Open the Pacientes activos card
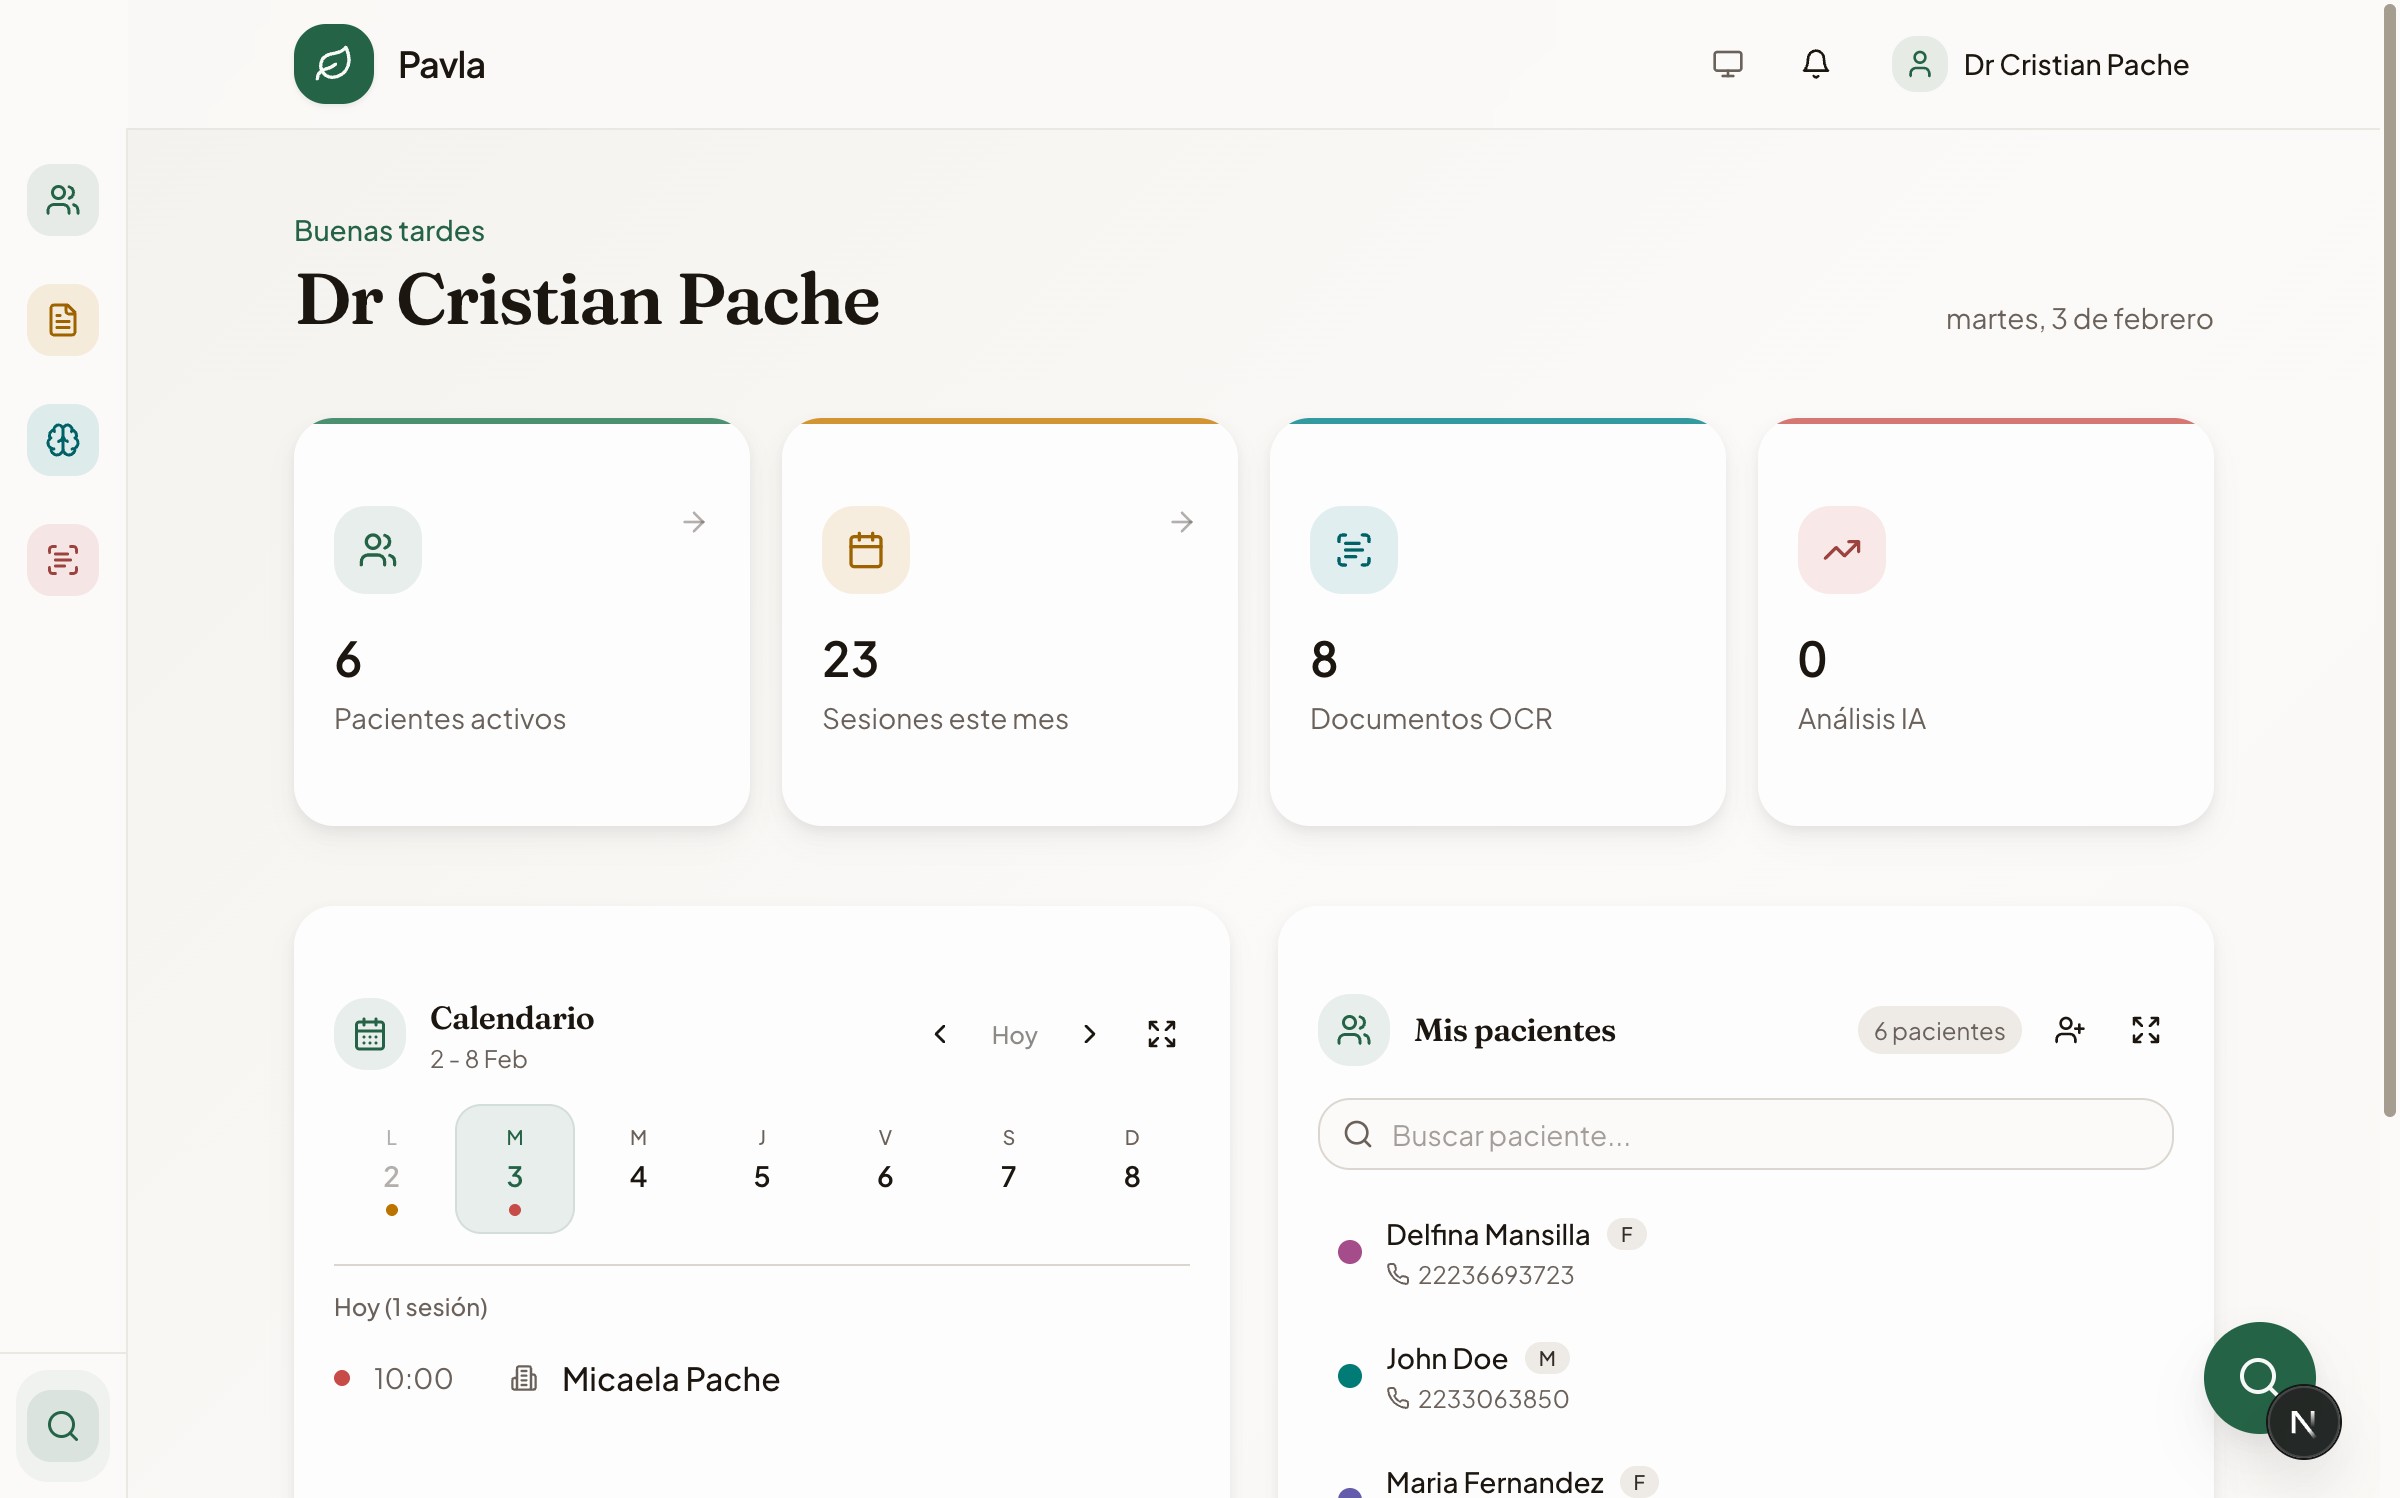Viewport: 2400px width, 1498px height. [521, 622]
